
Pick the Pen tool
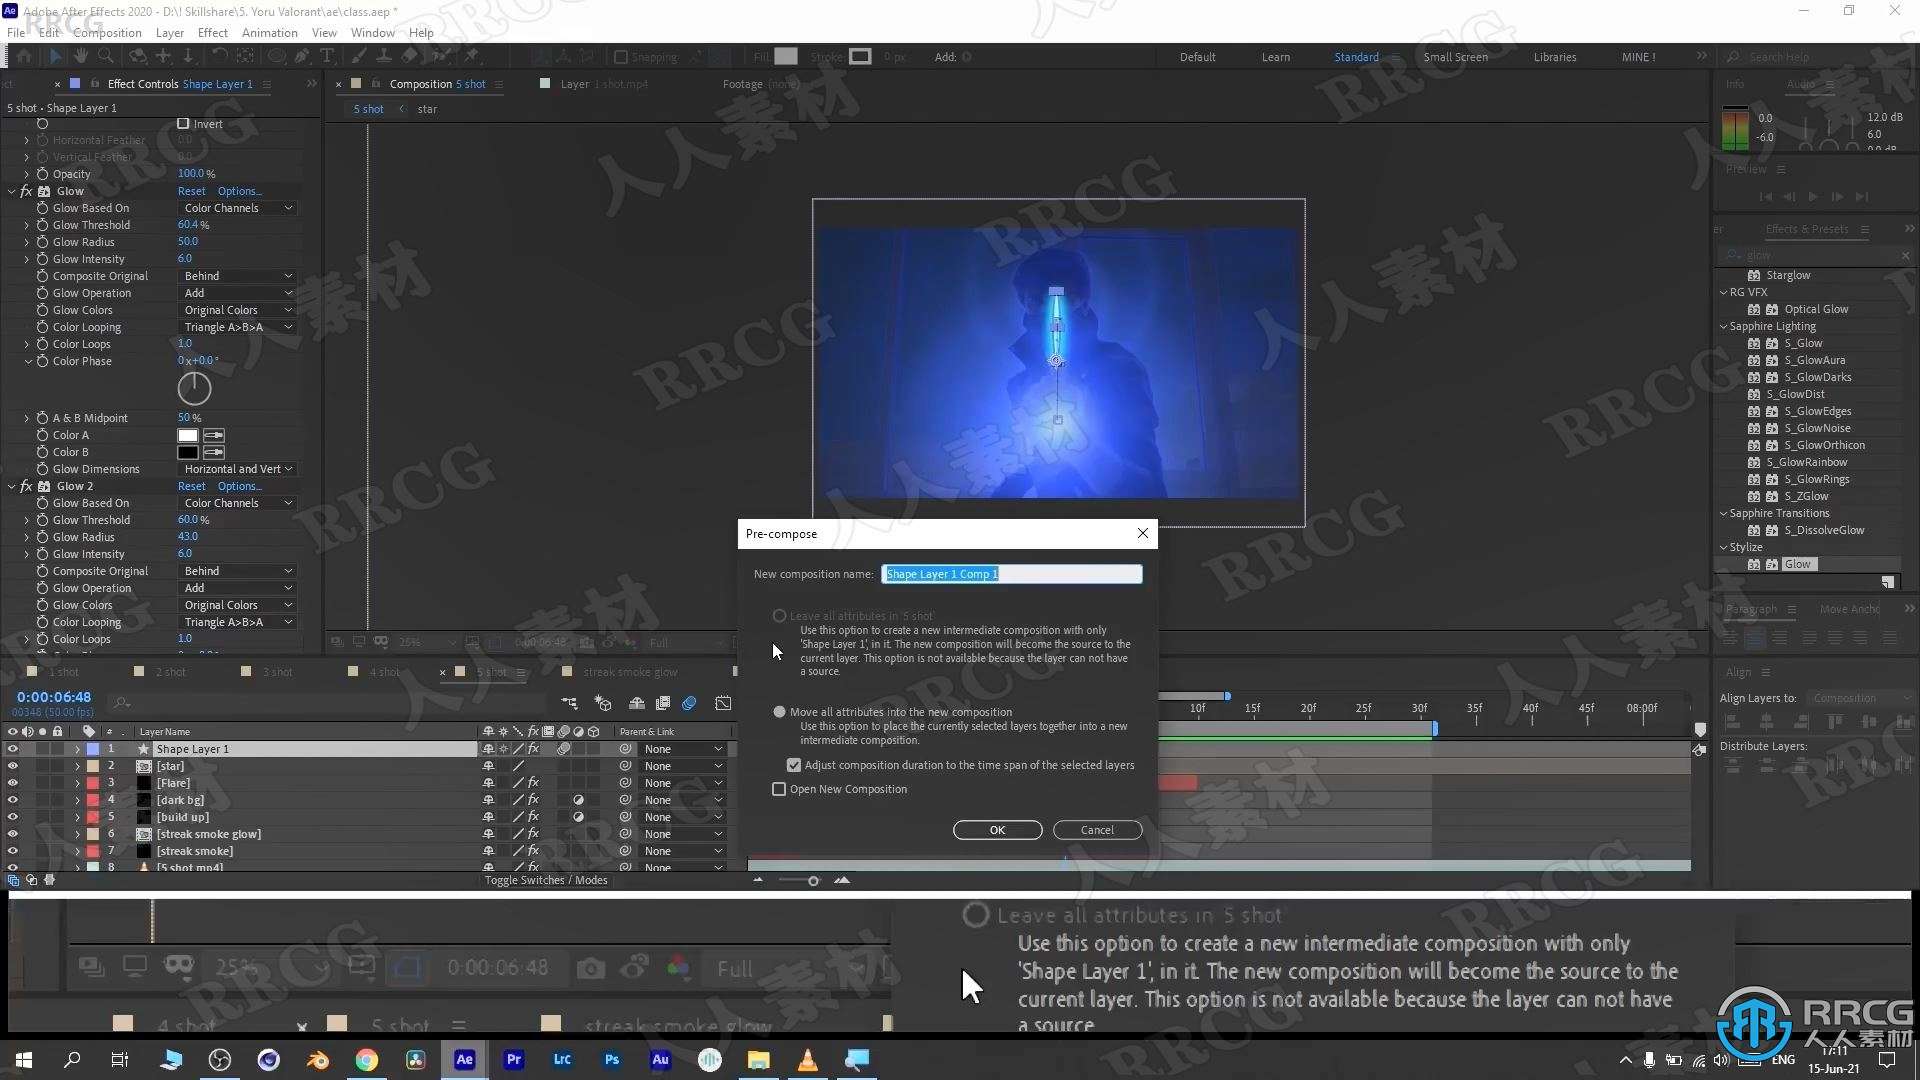point(300,57)
